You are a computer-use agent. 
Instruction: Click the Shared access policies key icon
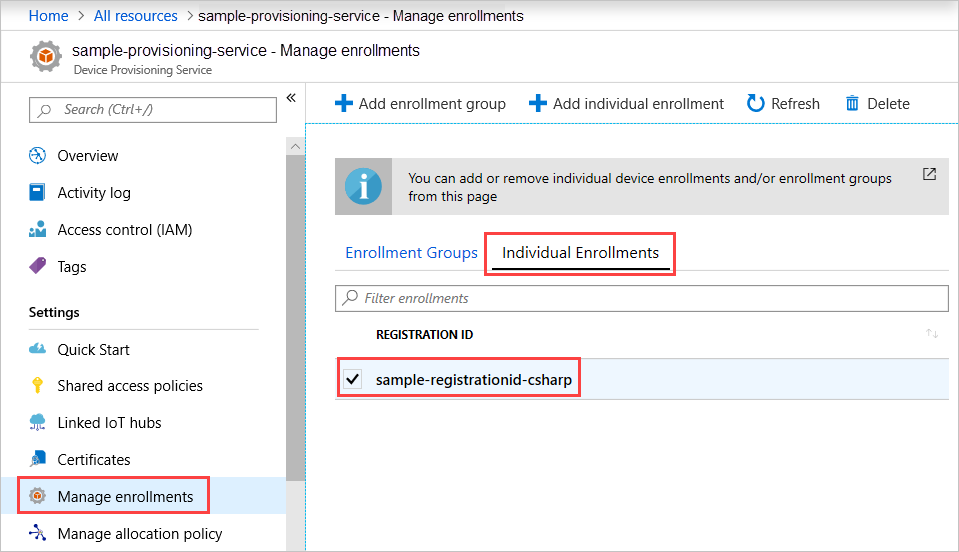(37, 385)
